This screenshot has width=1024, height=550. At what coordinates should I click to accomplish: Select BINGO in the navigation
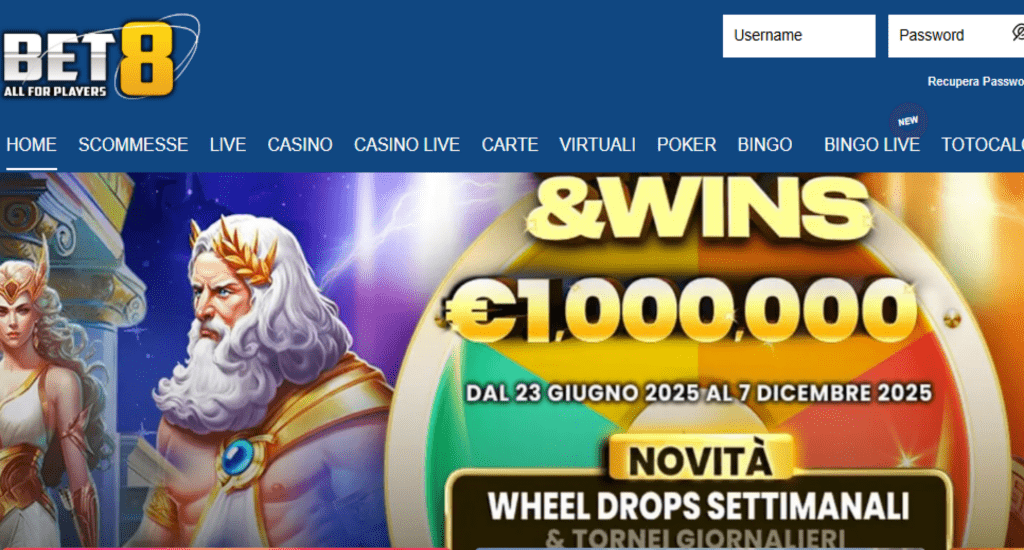pos(765,144)
